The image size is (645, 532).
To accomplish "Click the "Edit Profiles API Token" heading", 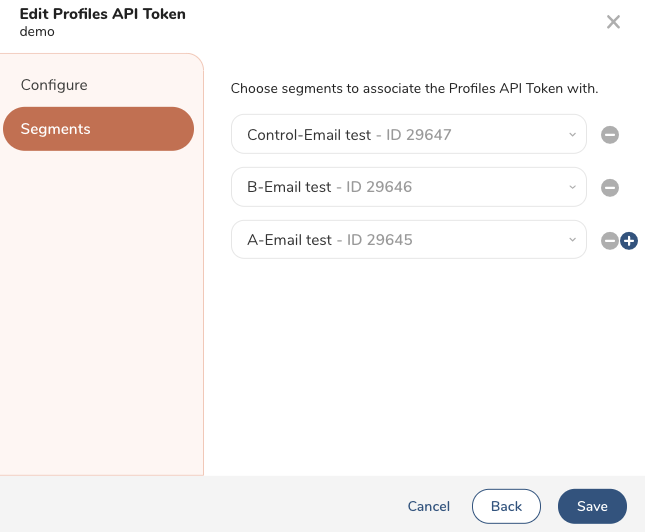I will click(x=103, y=14).
